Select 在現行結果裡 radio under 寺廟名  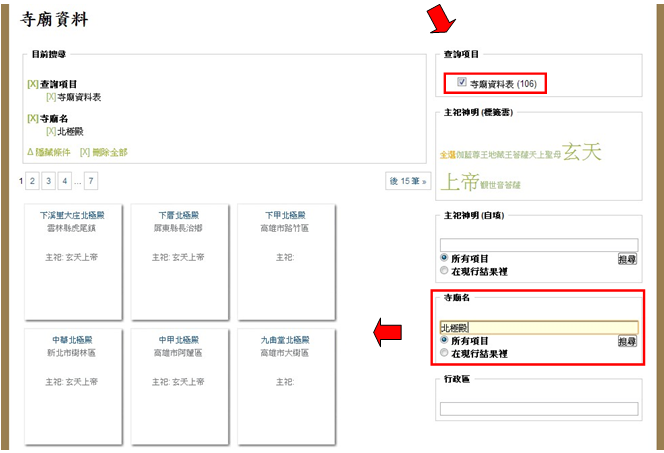coord(445,353)
